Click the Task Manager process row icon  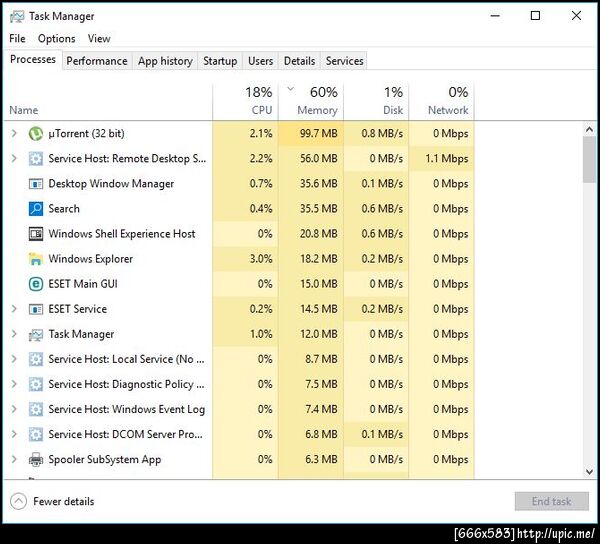[x=36, y=334]
